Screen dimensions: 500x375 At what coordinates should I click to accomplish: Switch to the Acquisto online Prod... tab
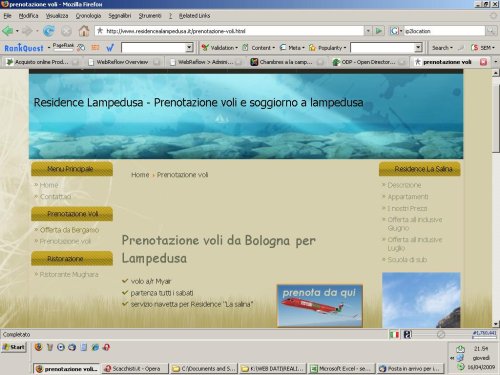(41, 62)
